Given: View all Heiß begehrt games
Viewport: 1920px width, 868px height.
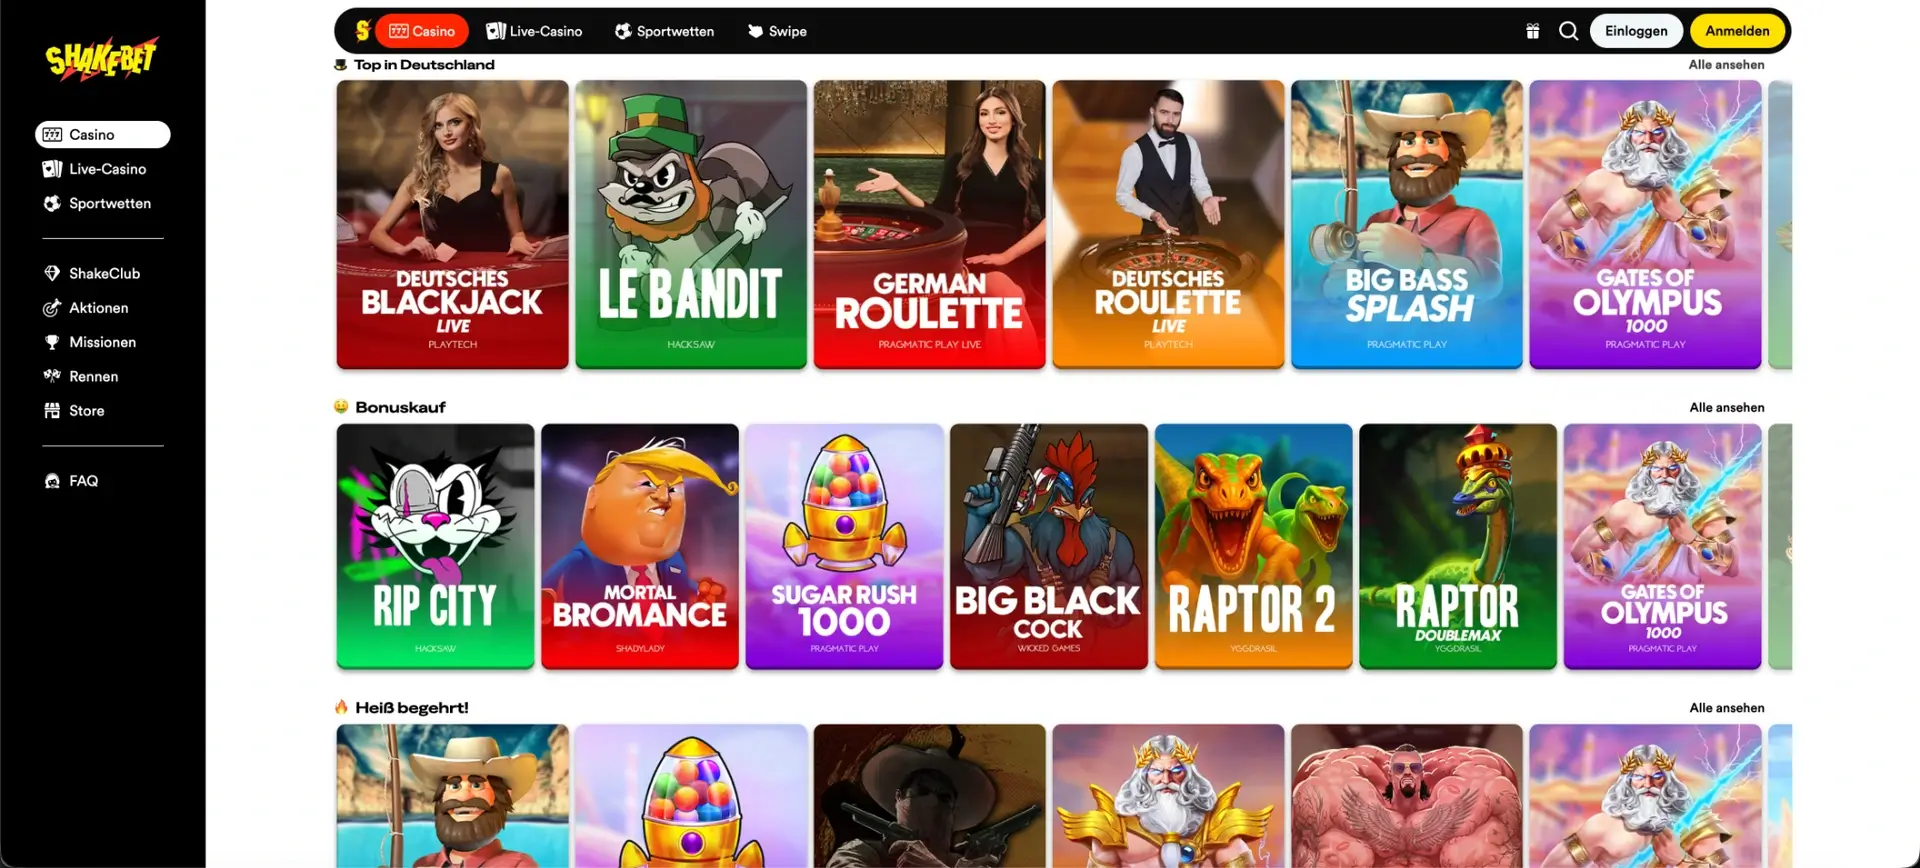Looking at the screenshot, I should coord(1726,708).
